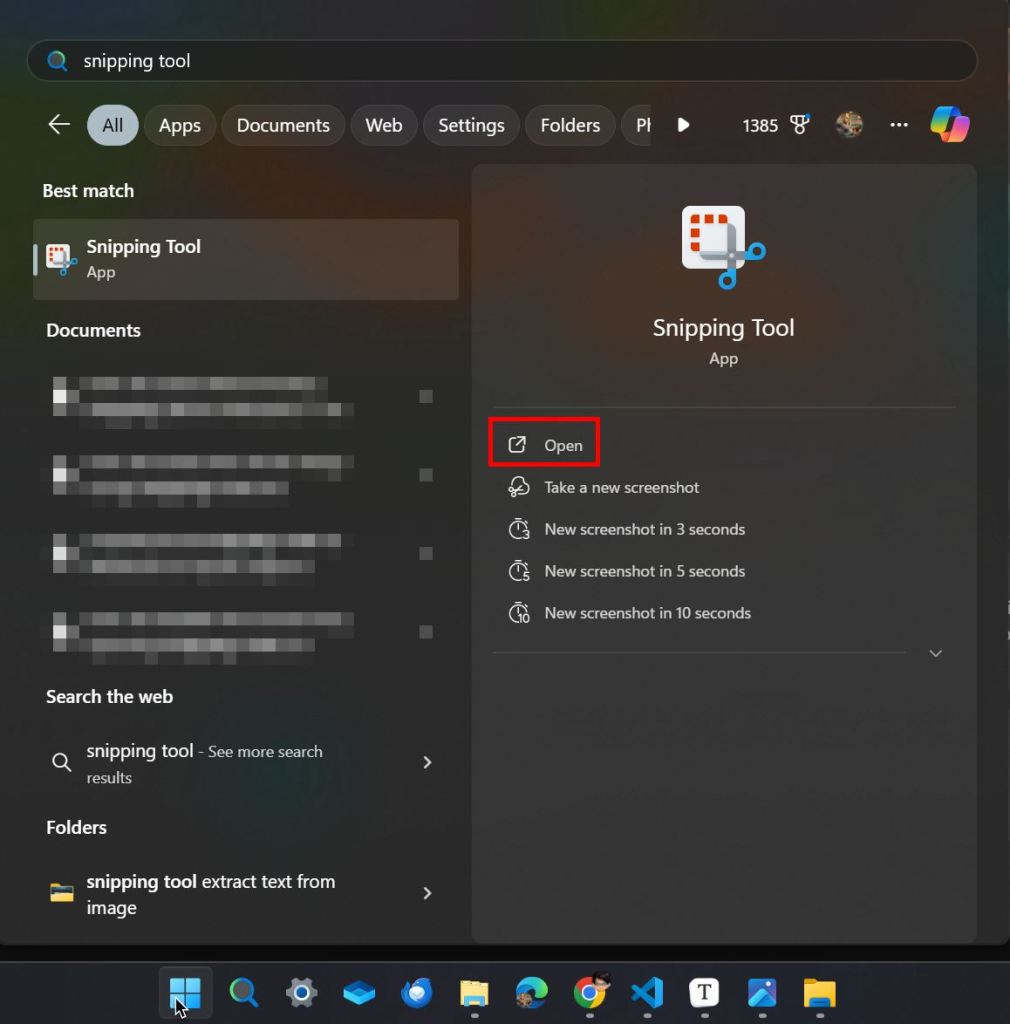The height and width of the screenshot is (1024, 1010).
Task: Expand the folder result chevron arrow
Action: tap(427, 893)
